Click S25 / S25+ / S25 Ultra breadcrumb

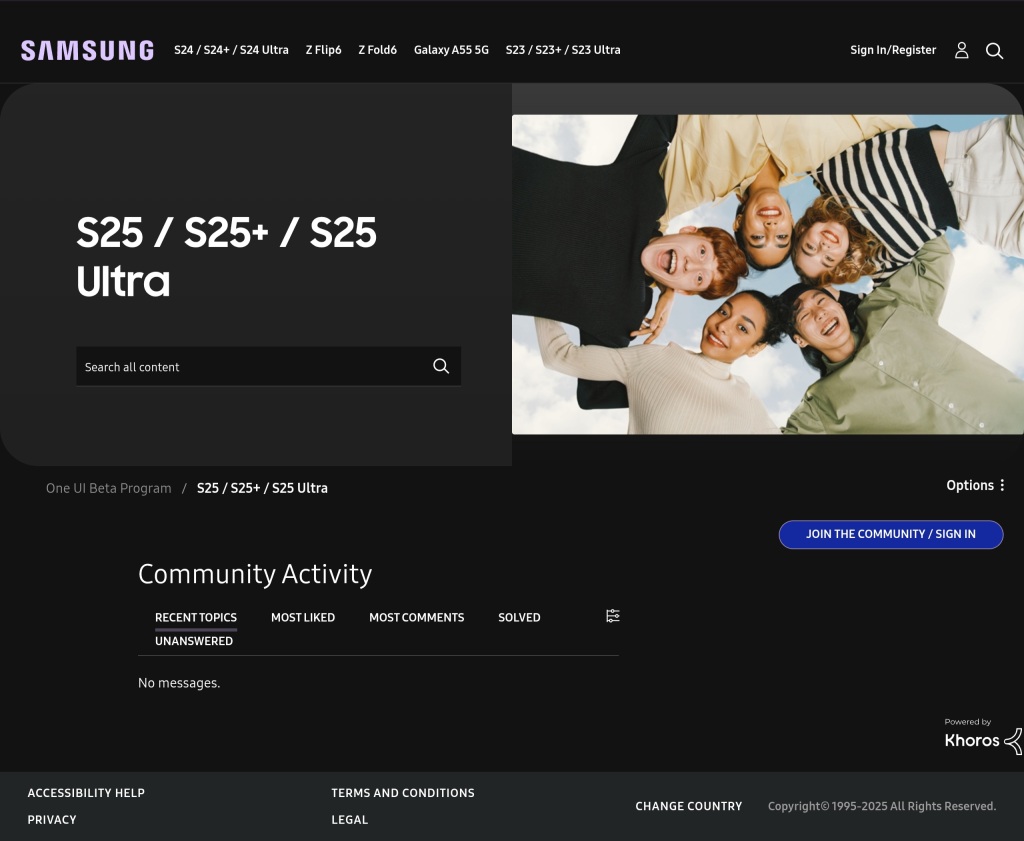[x=262, y=488]
